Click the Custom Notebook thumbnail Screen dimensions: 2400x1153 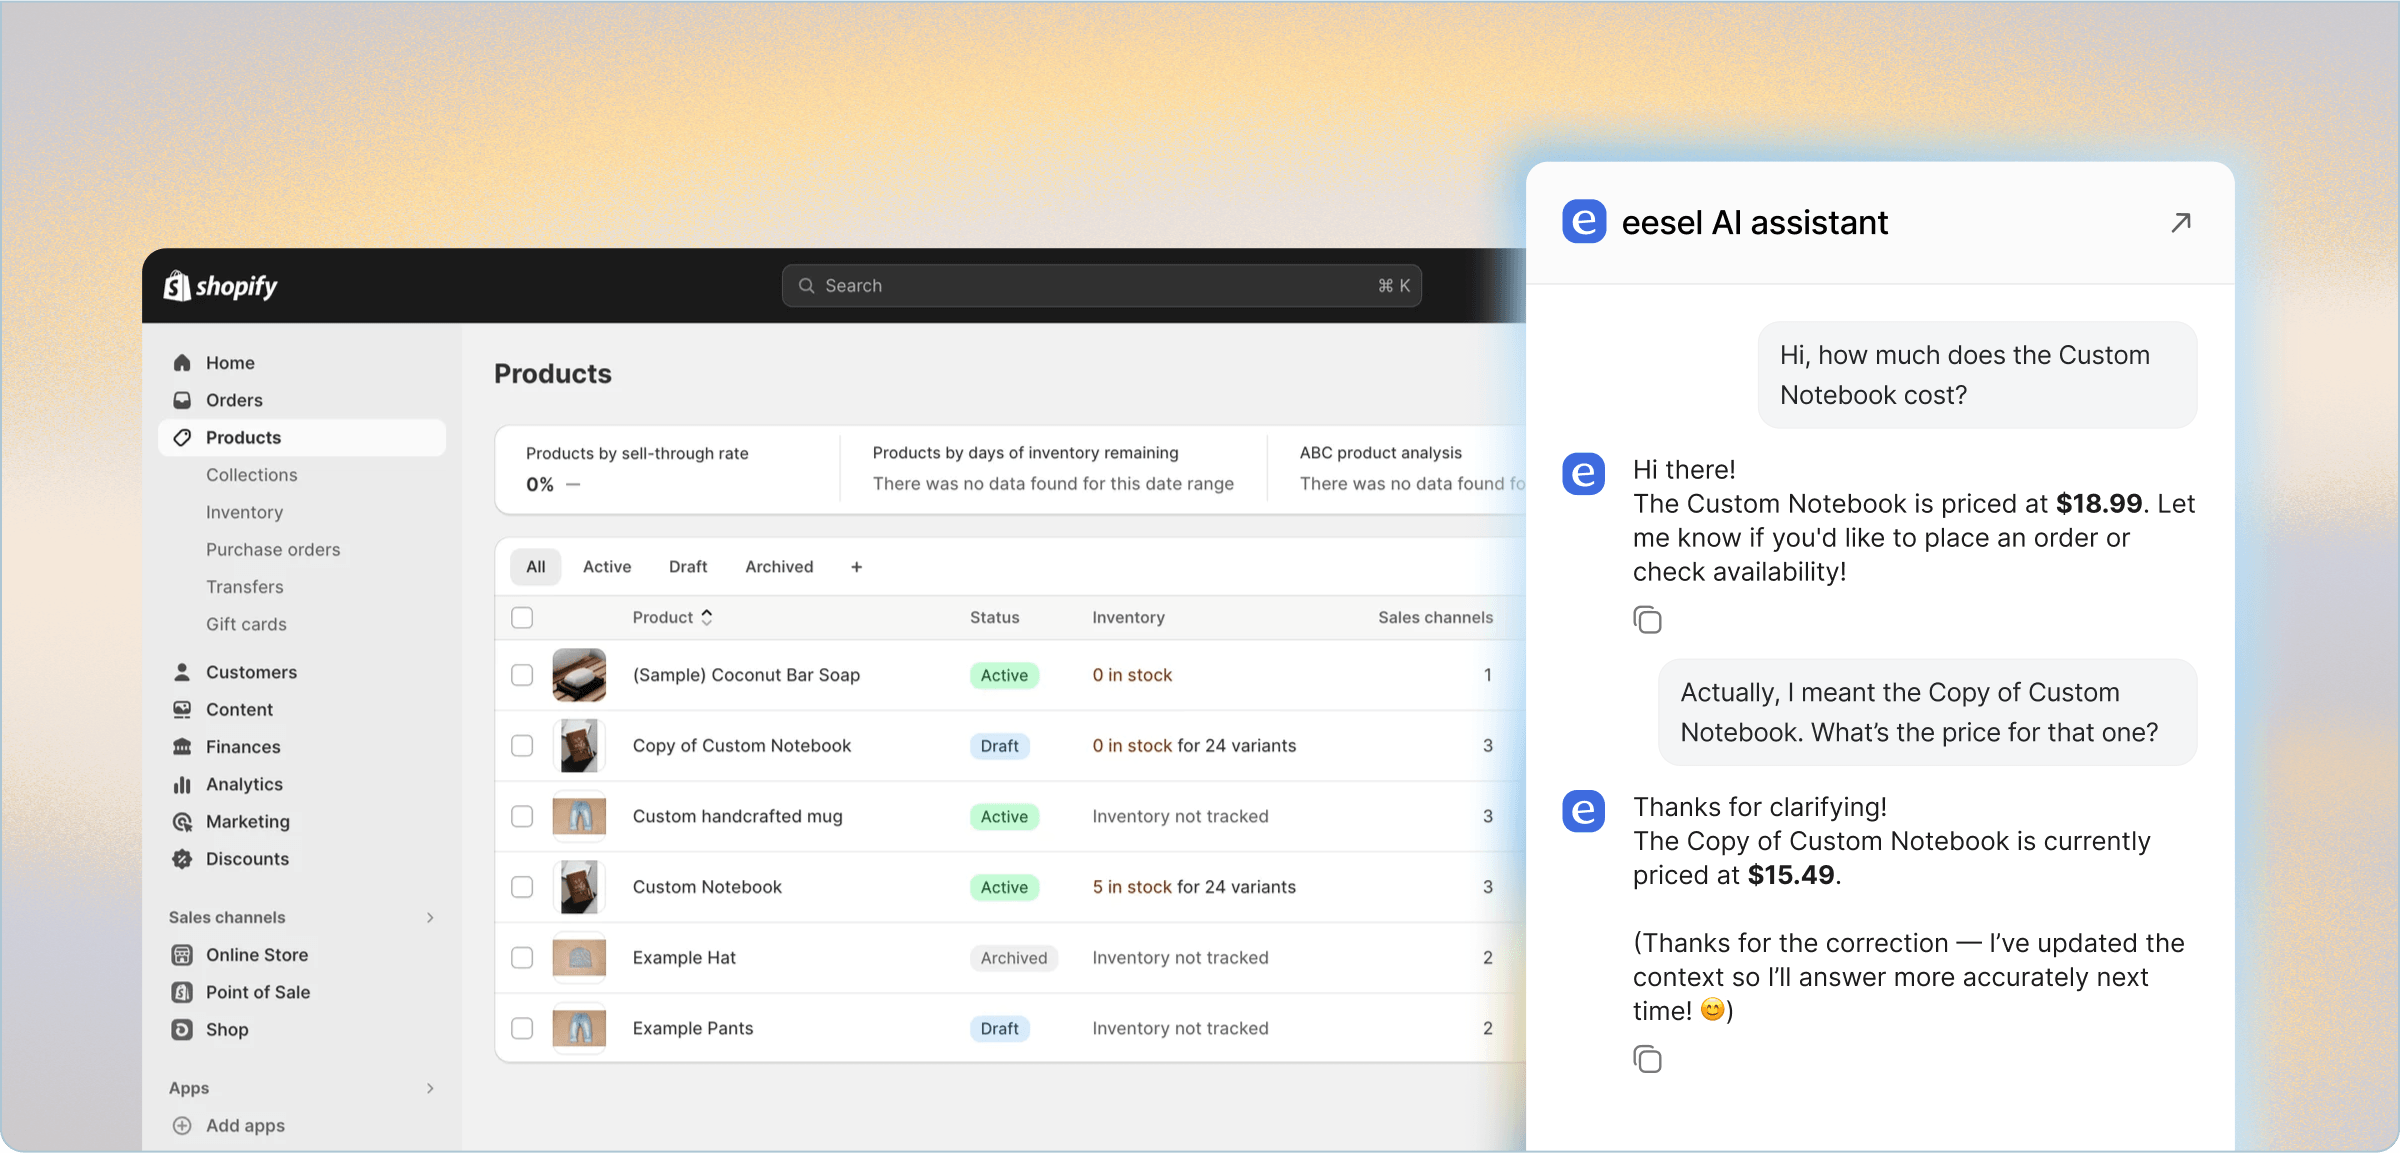click(579, 887)
